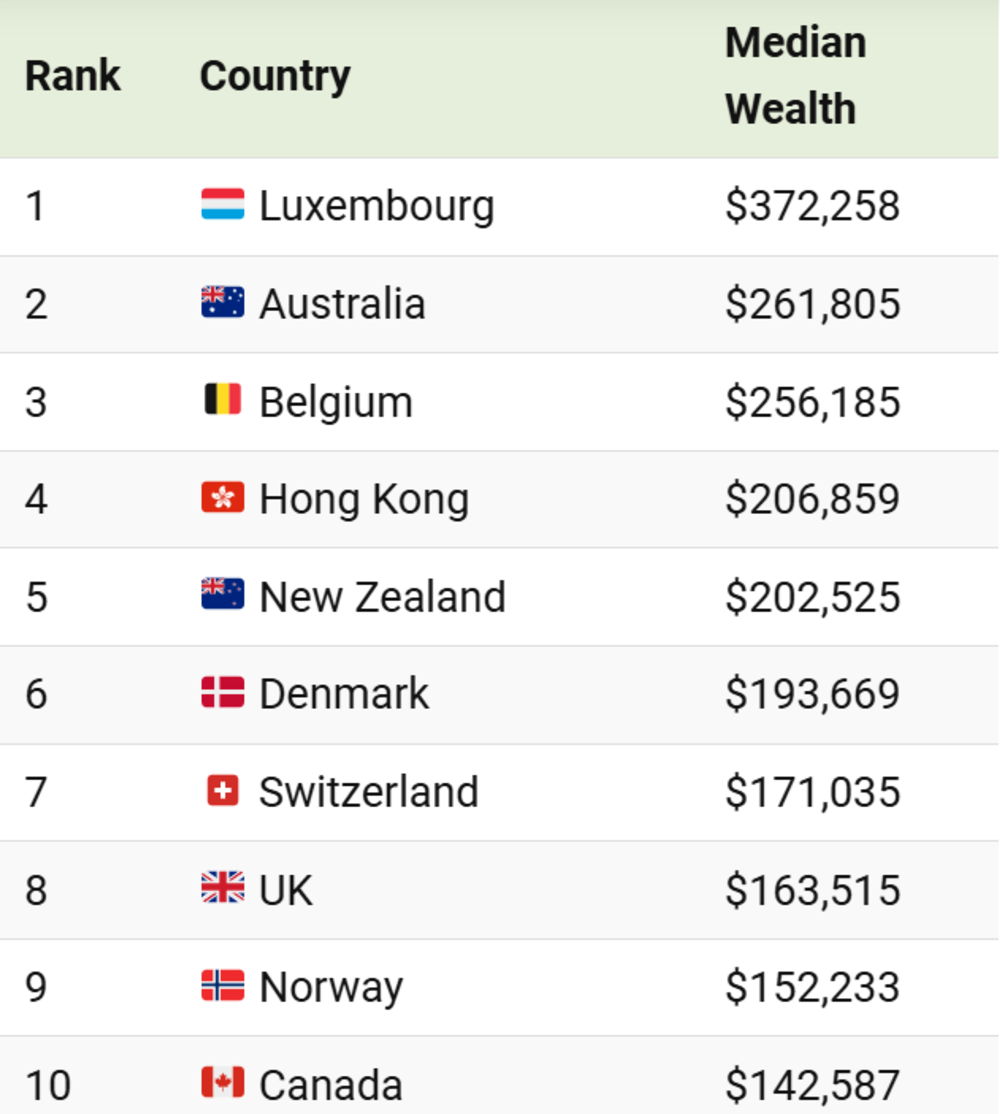Click the Luxembourg flag icon
Image resolution: width=1000 pixels, height=1114 pixels.
point(222,204)
